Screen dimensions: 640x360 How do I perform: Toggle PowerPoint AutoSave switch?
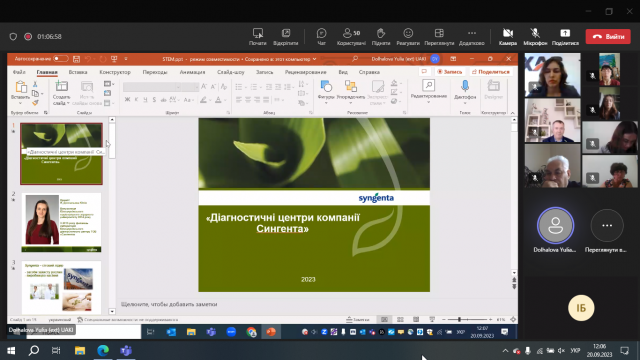point(60,59)
